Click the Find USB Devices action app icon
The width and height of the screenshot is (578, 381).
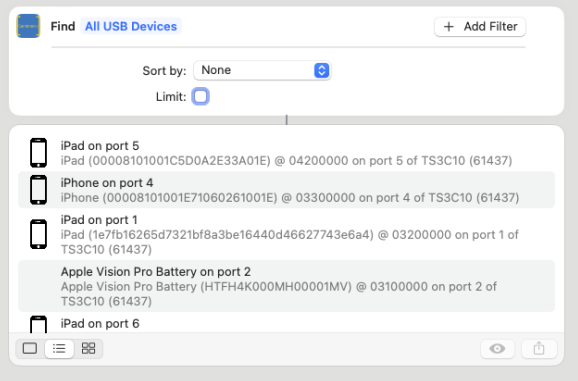coord(28,26)
